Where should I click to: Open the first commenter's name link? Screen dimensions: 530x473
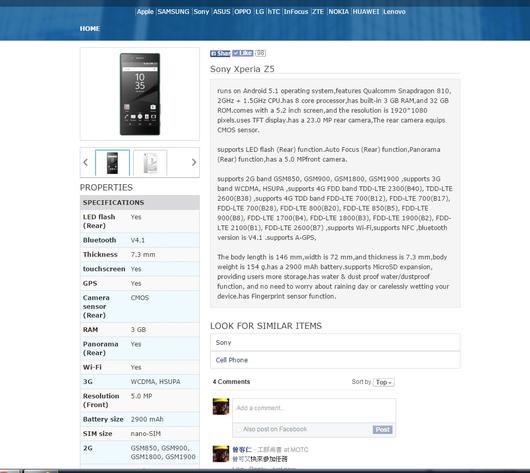point(242,450)
